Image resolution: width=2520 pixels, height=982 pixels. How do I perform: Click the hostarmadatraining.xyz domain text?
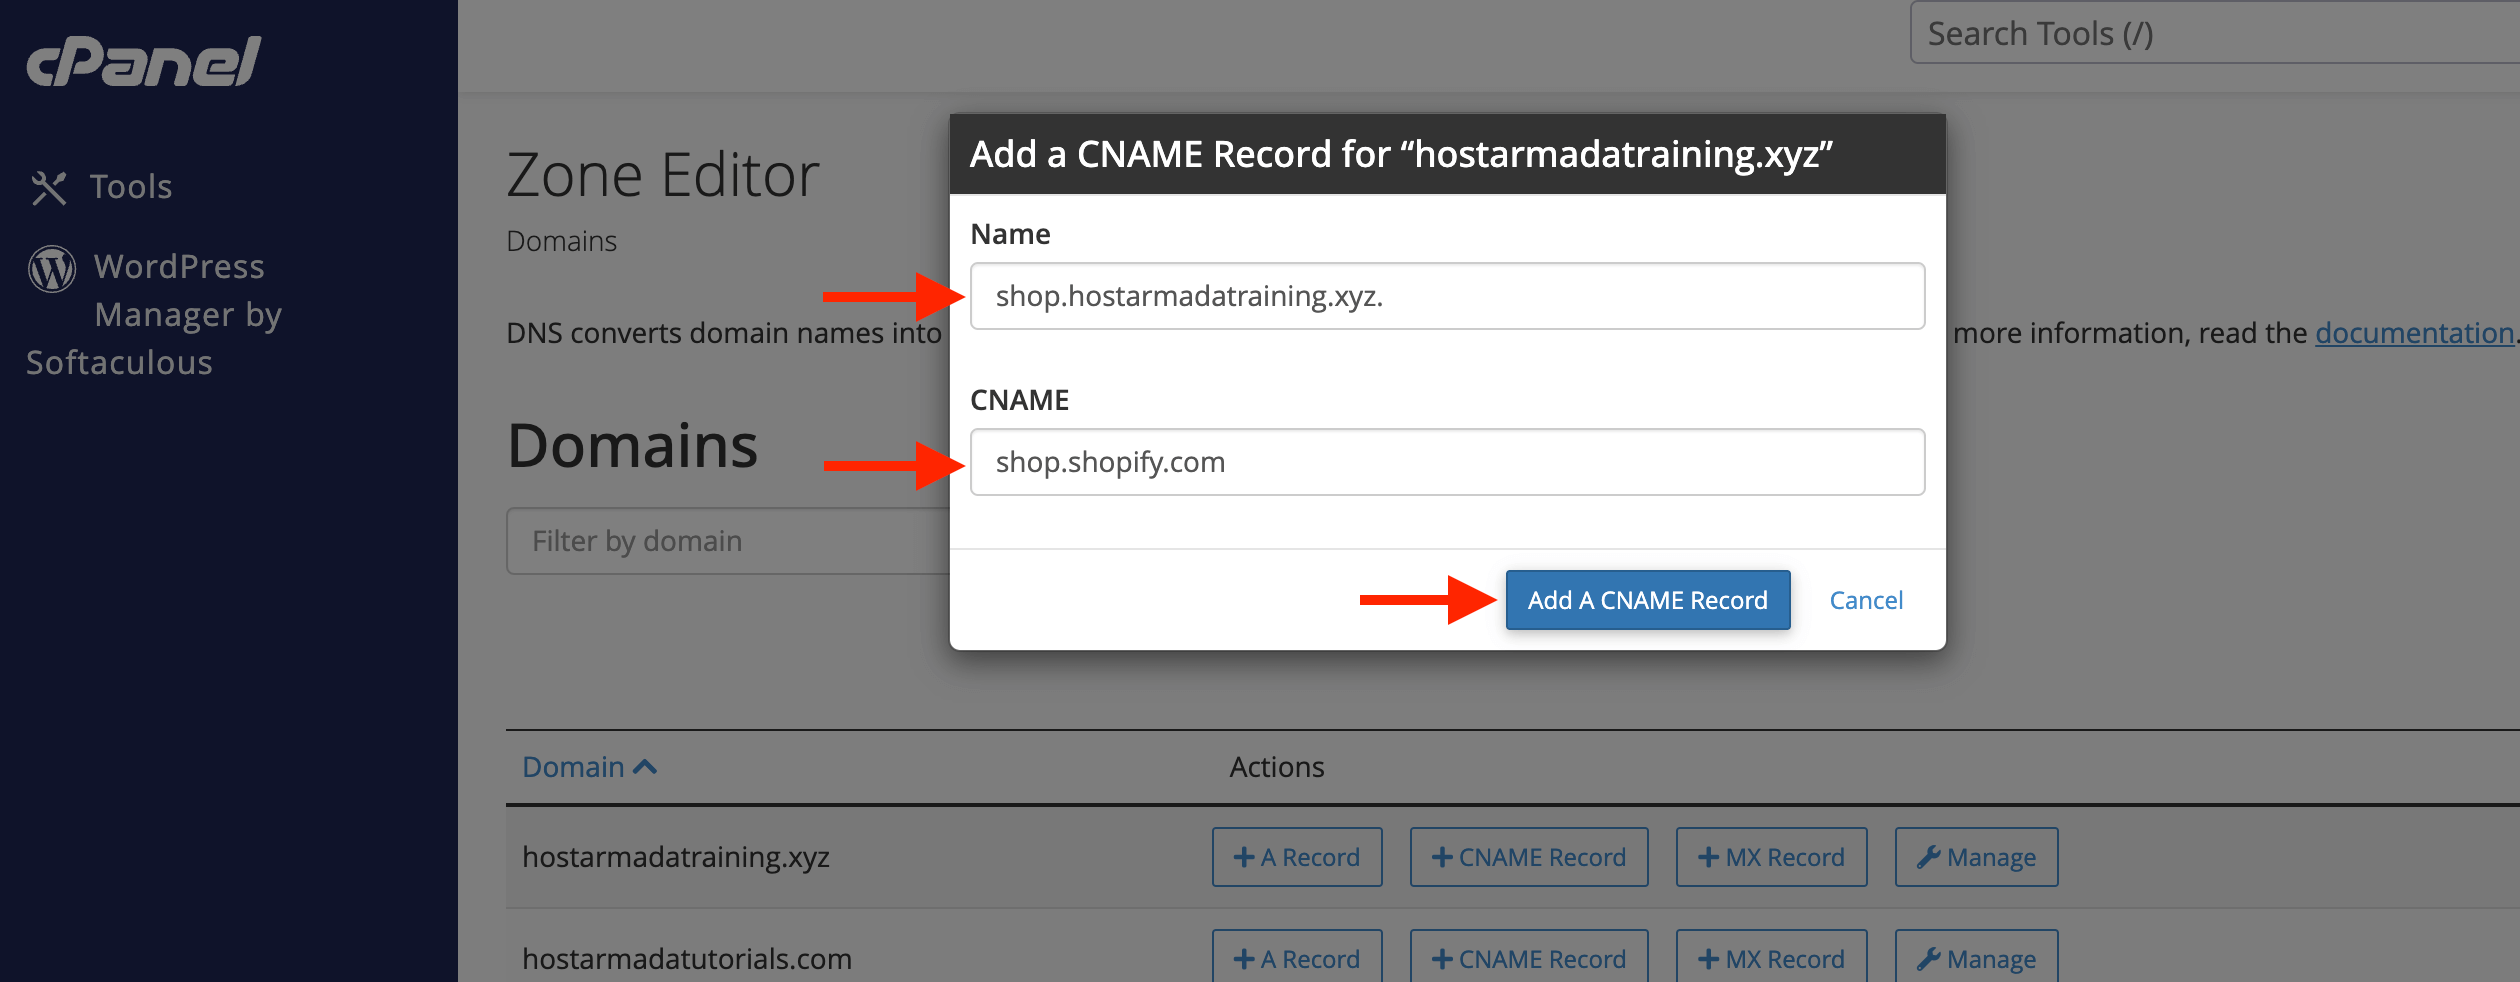coord(676,858)
